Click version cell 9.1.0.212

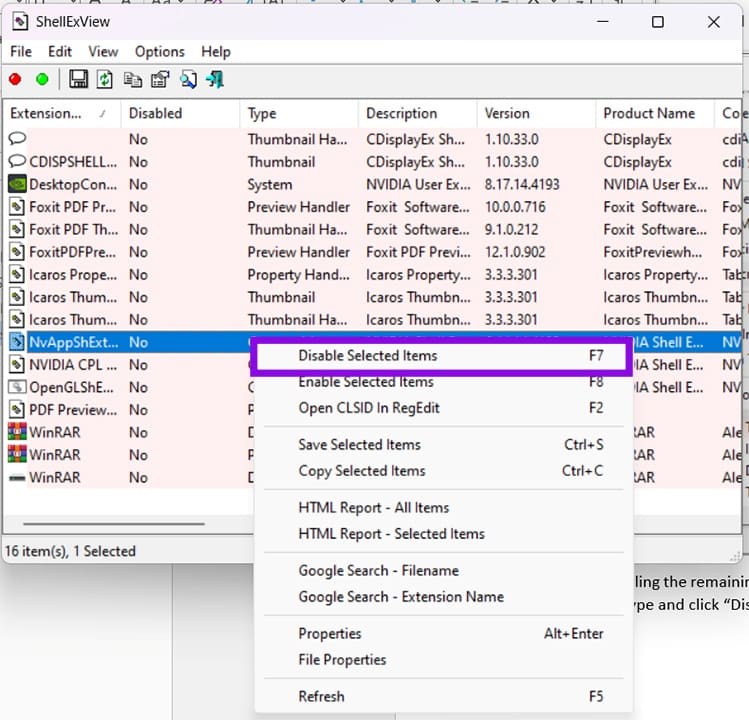tap(511, 229)
